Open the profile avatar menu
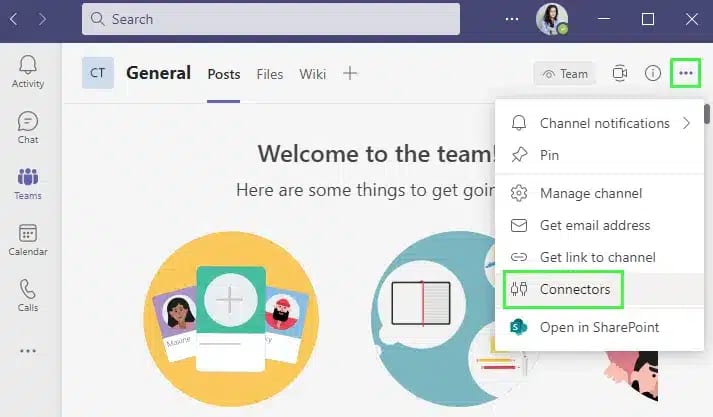The width and height of the screenshot is (713, 417). [552, 19]
